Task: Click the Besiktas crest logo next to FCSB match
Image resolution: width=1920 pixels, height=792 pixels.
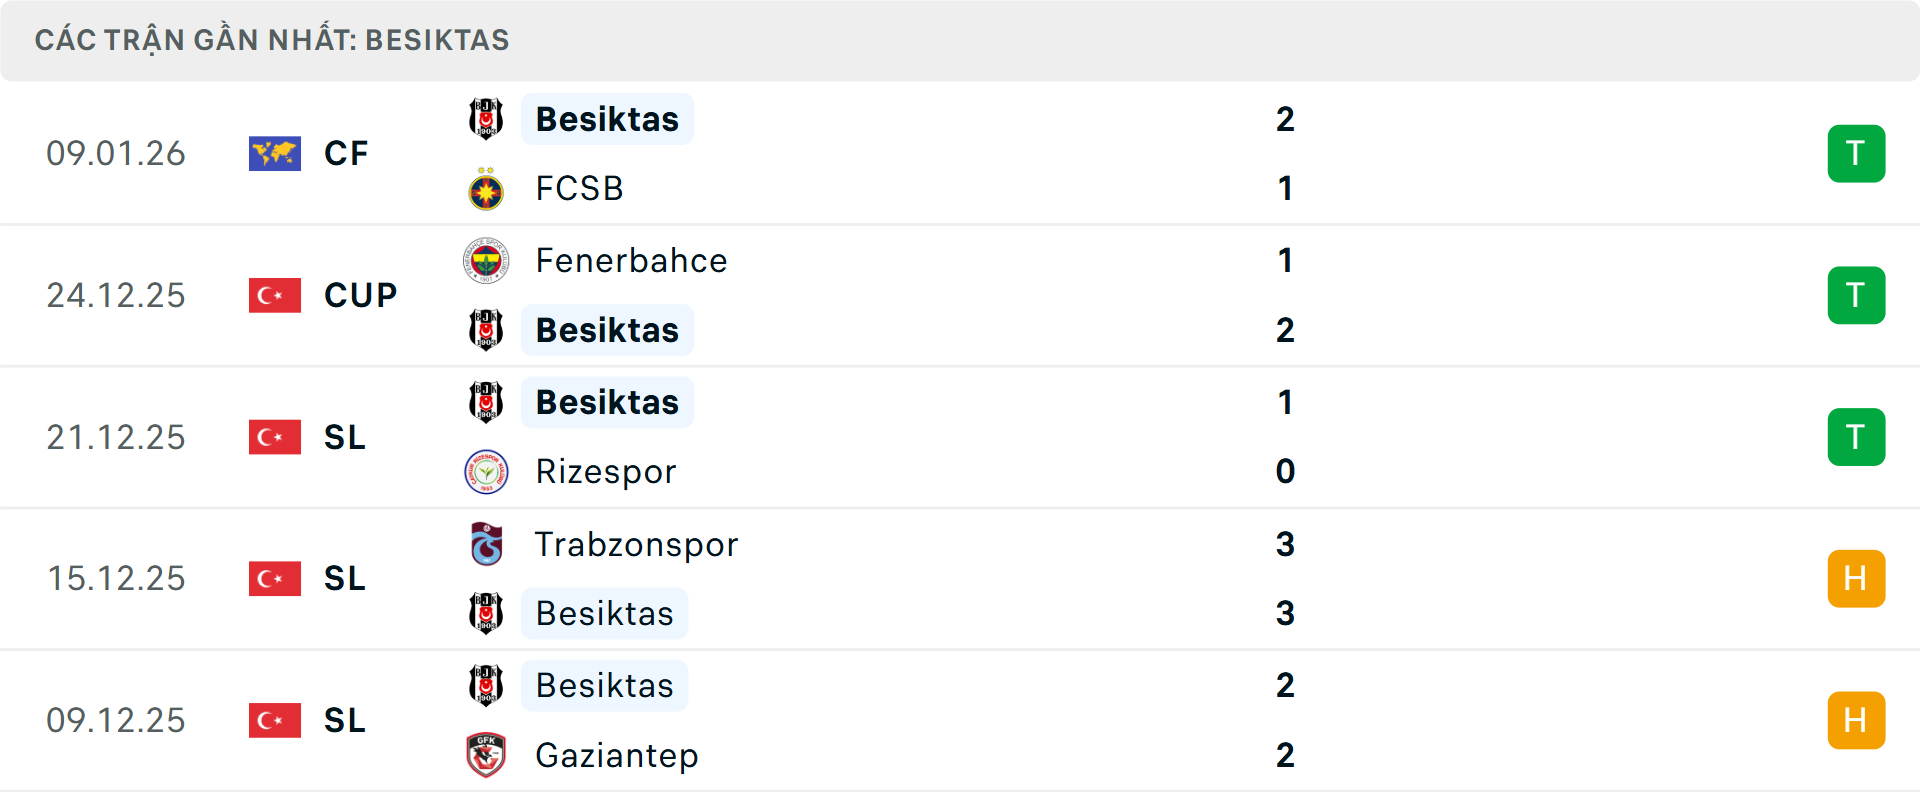Action: pos(486,118)
